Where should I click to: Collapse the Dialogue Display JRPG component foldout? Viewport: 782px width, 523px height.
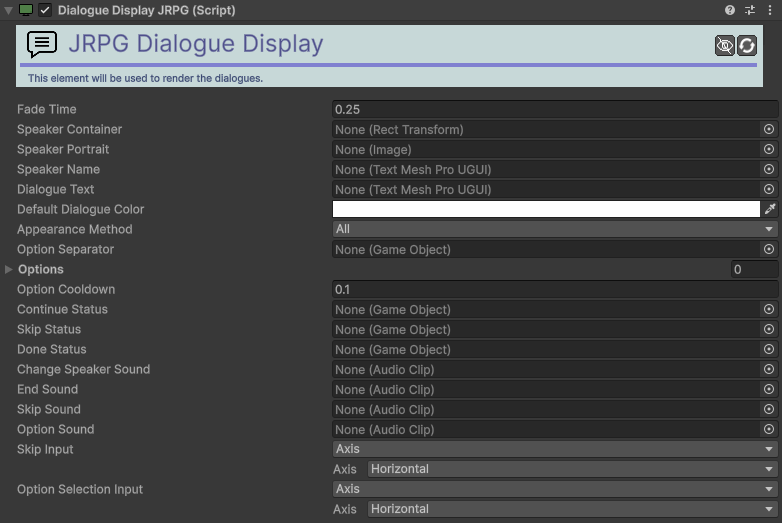coord(8,10)
